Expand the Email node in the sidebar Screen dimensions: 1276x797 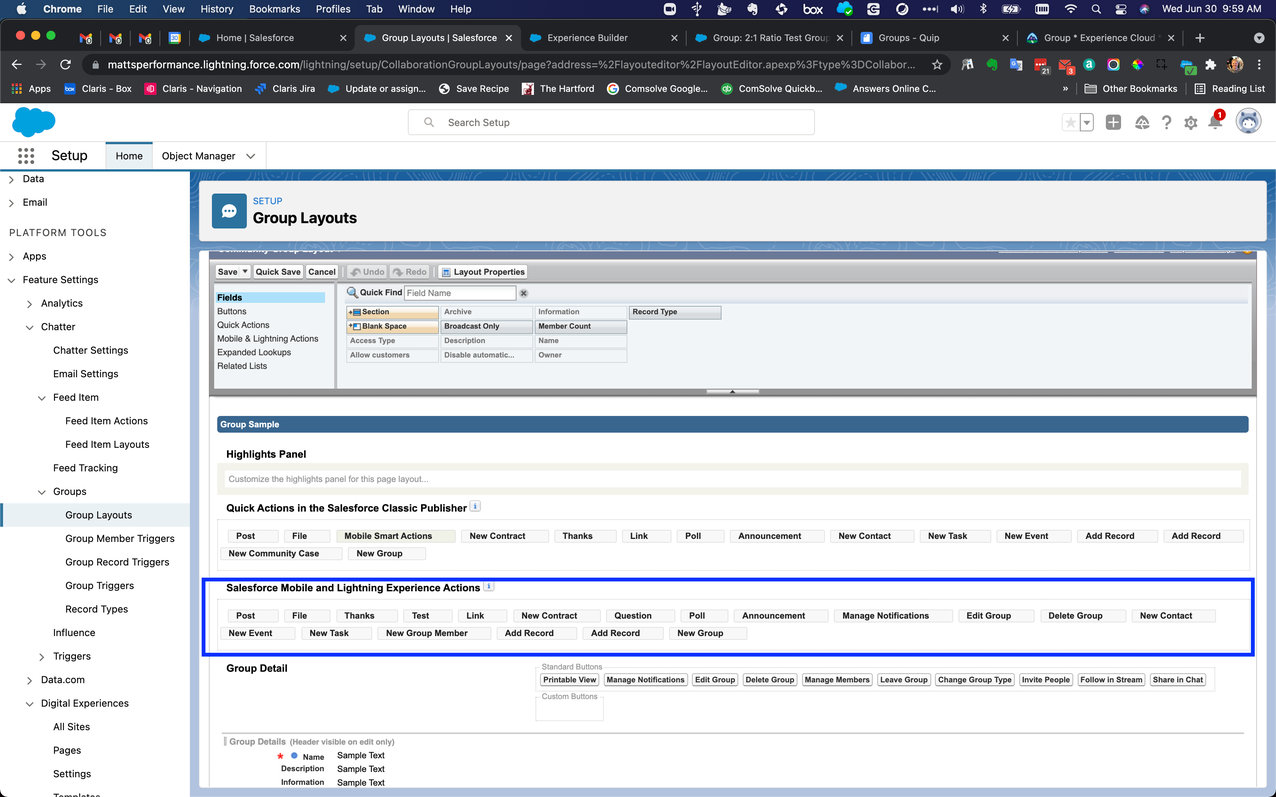coord(11,202)
